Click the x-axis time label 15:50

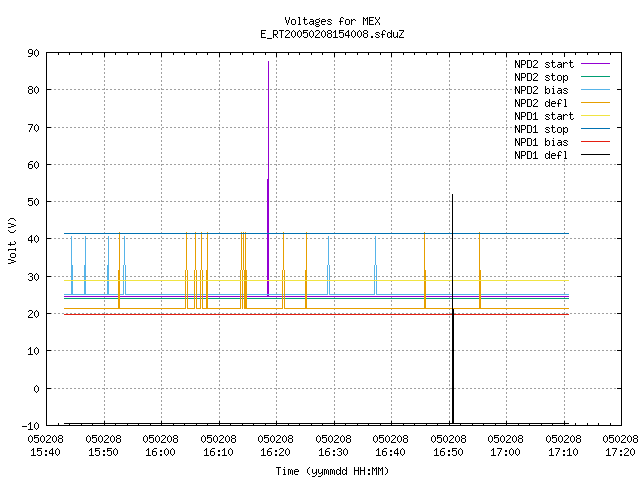(103, 452)
